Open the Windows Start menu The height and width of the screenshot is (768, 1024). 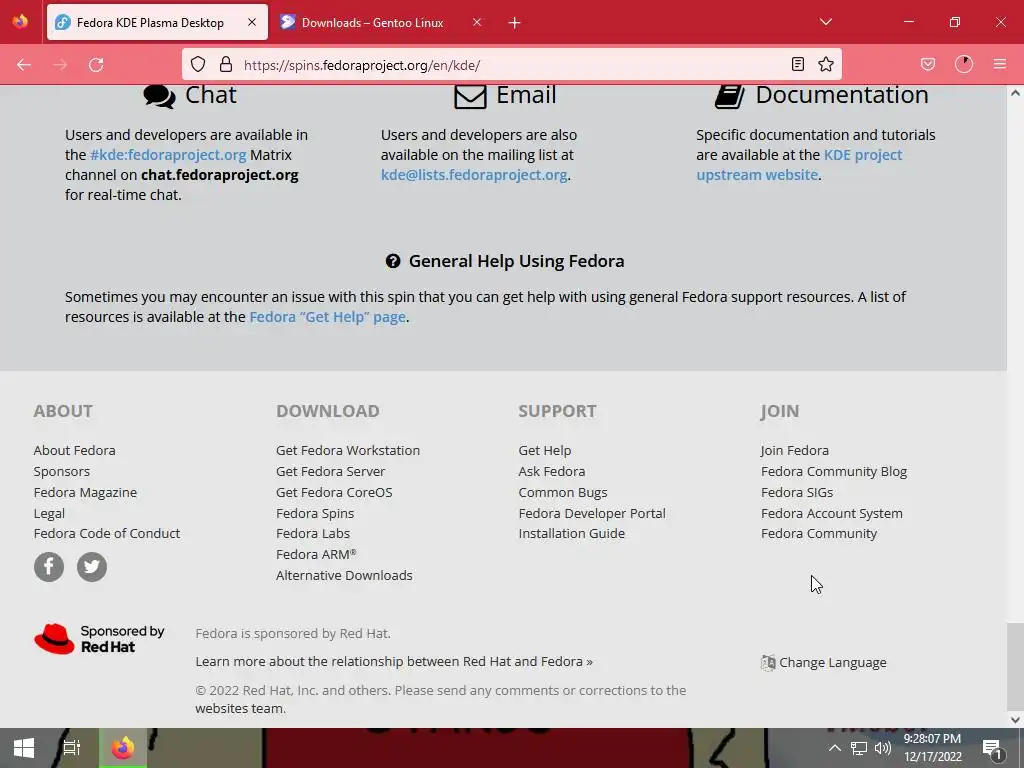pyautogui.click(x=24, y=748)
